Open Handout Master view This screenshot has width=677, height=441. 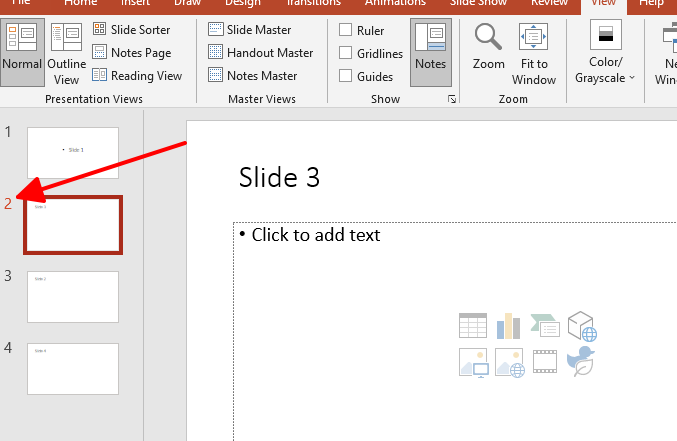tap(260, 53)
